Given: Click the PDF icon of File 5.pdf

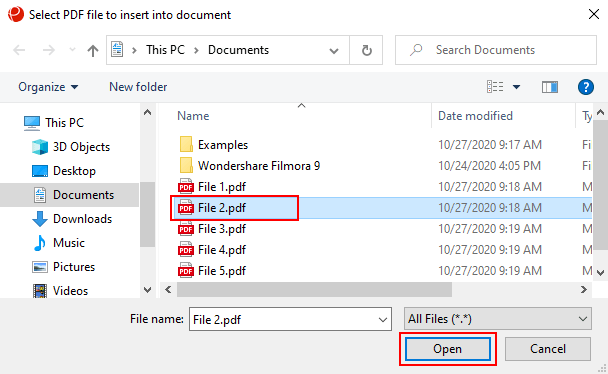Looking at the screenshot, I should pyautogui.click(x=186, y=270).
